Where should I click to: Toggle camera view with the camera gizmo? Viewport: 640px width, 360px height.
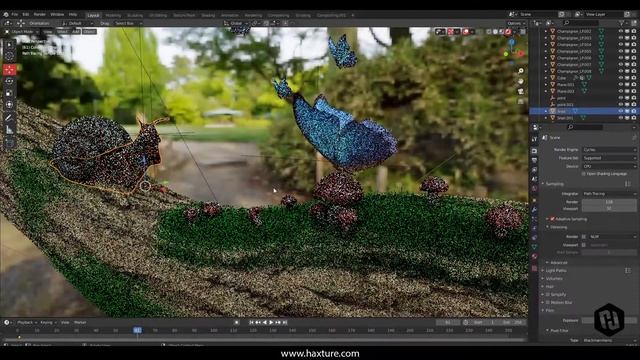click(521, 91)
